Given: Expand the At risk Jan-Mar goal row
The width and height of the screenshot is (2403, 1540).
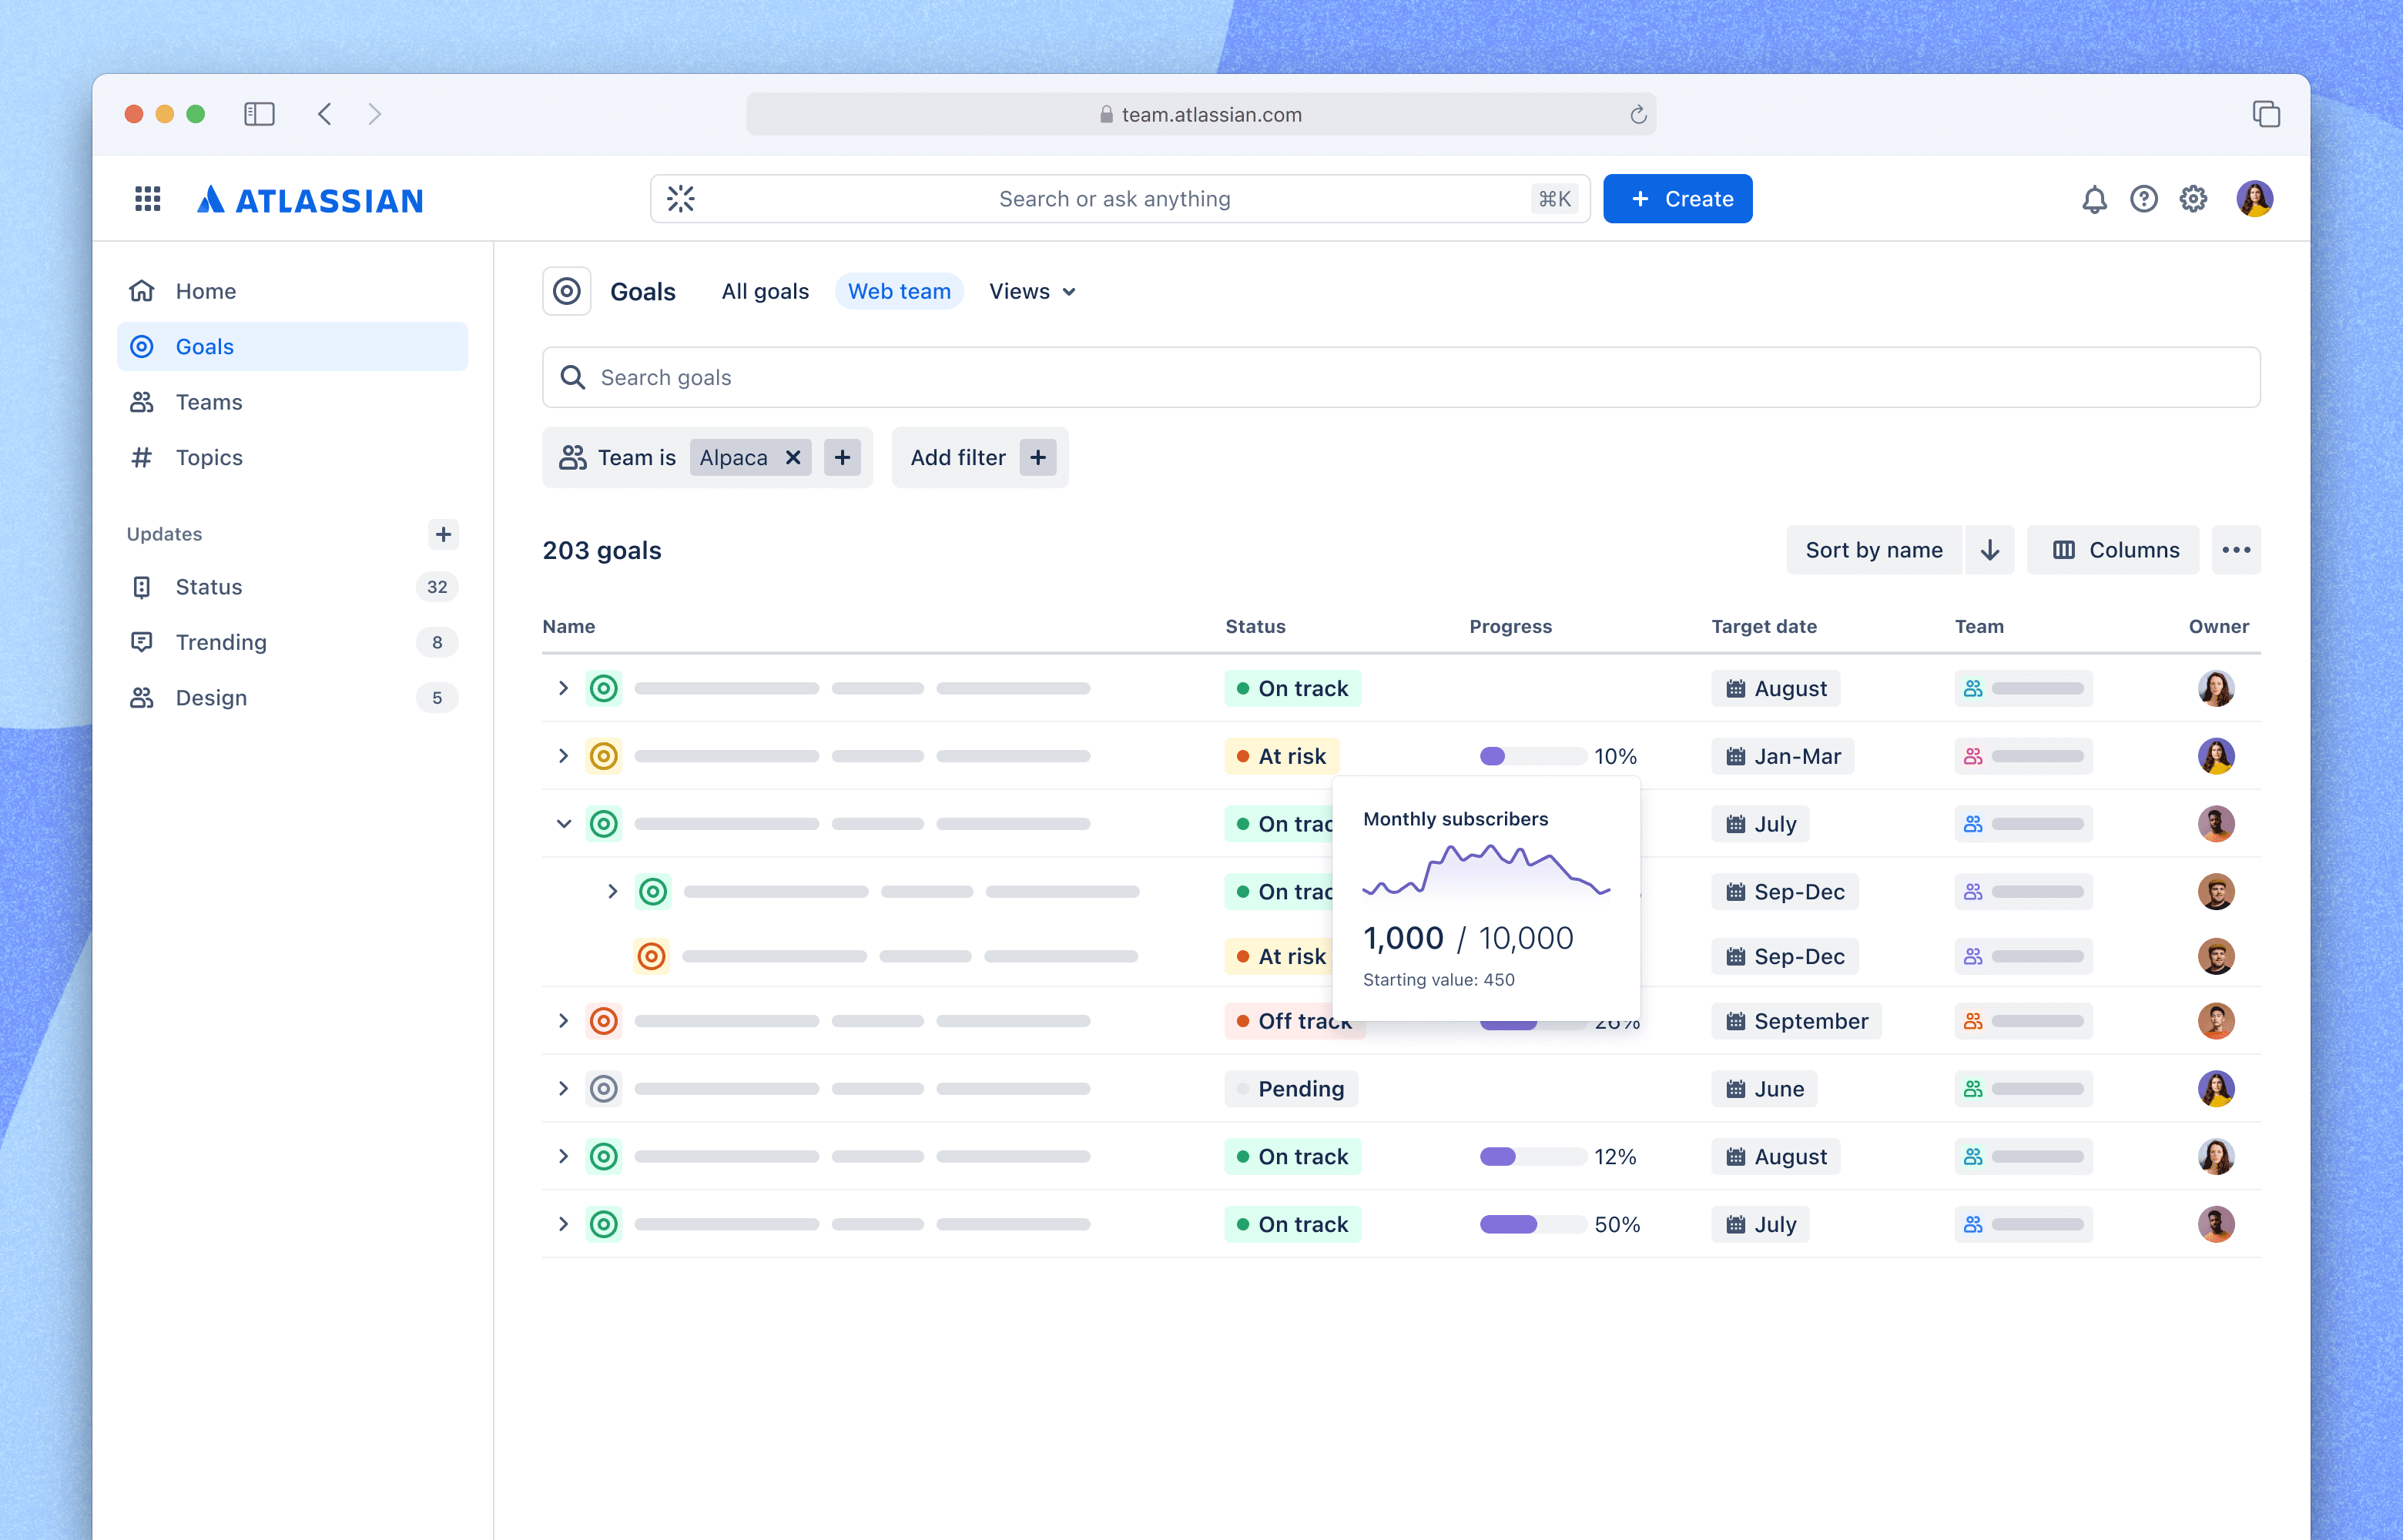Looking at the screenshot, I should [563, 756].
